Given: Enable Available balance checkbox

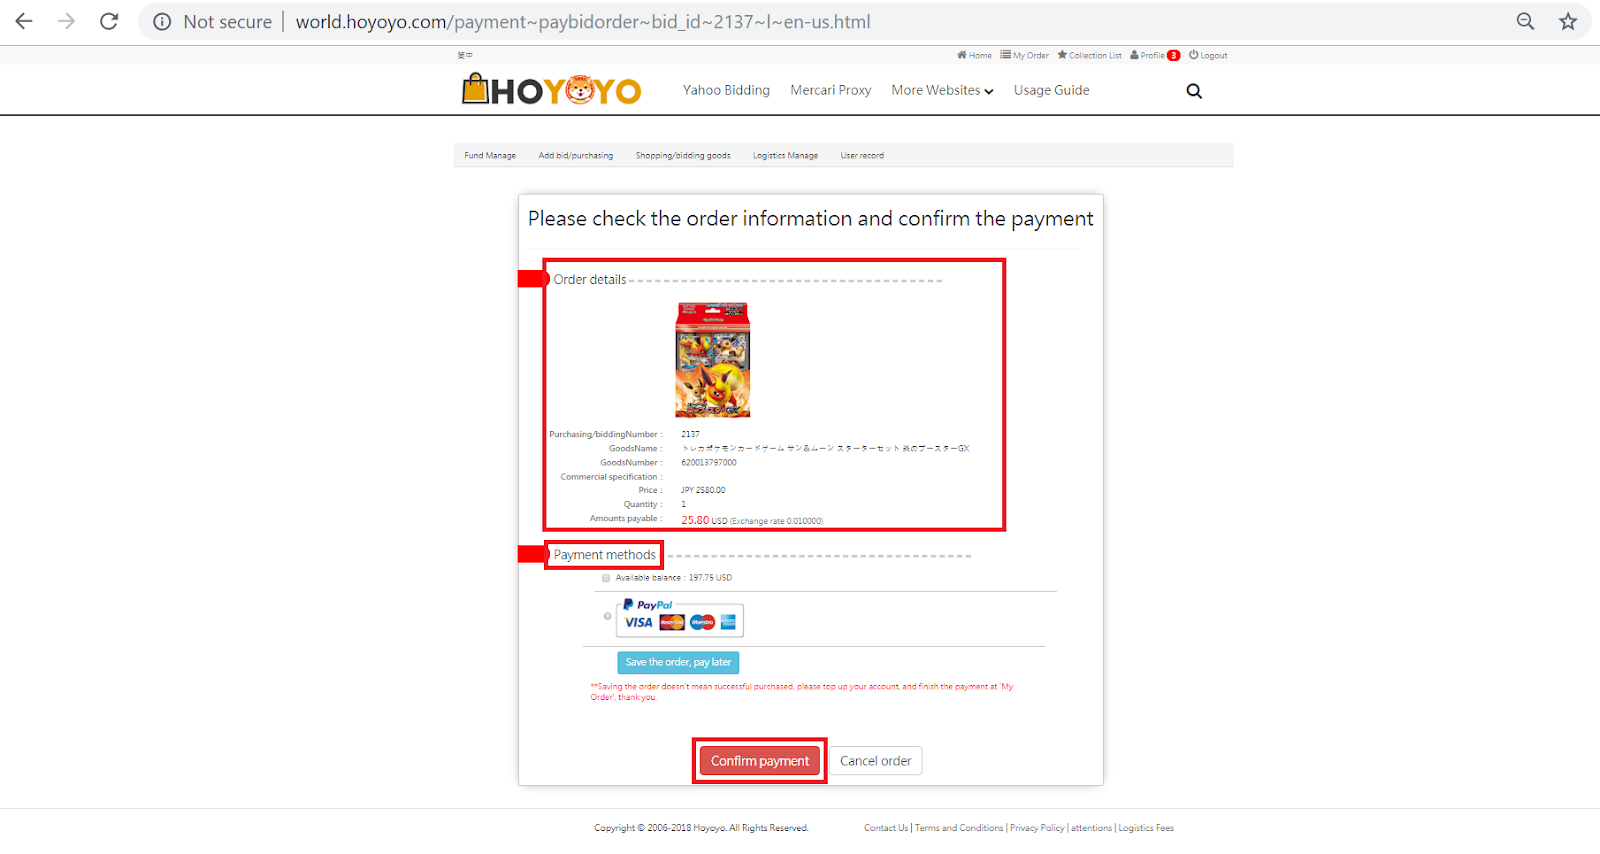Looking at the screenshot, I should (x=606, y=578).
